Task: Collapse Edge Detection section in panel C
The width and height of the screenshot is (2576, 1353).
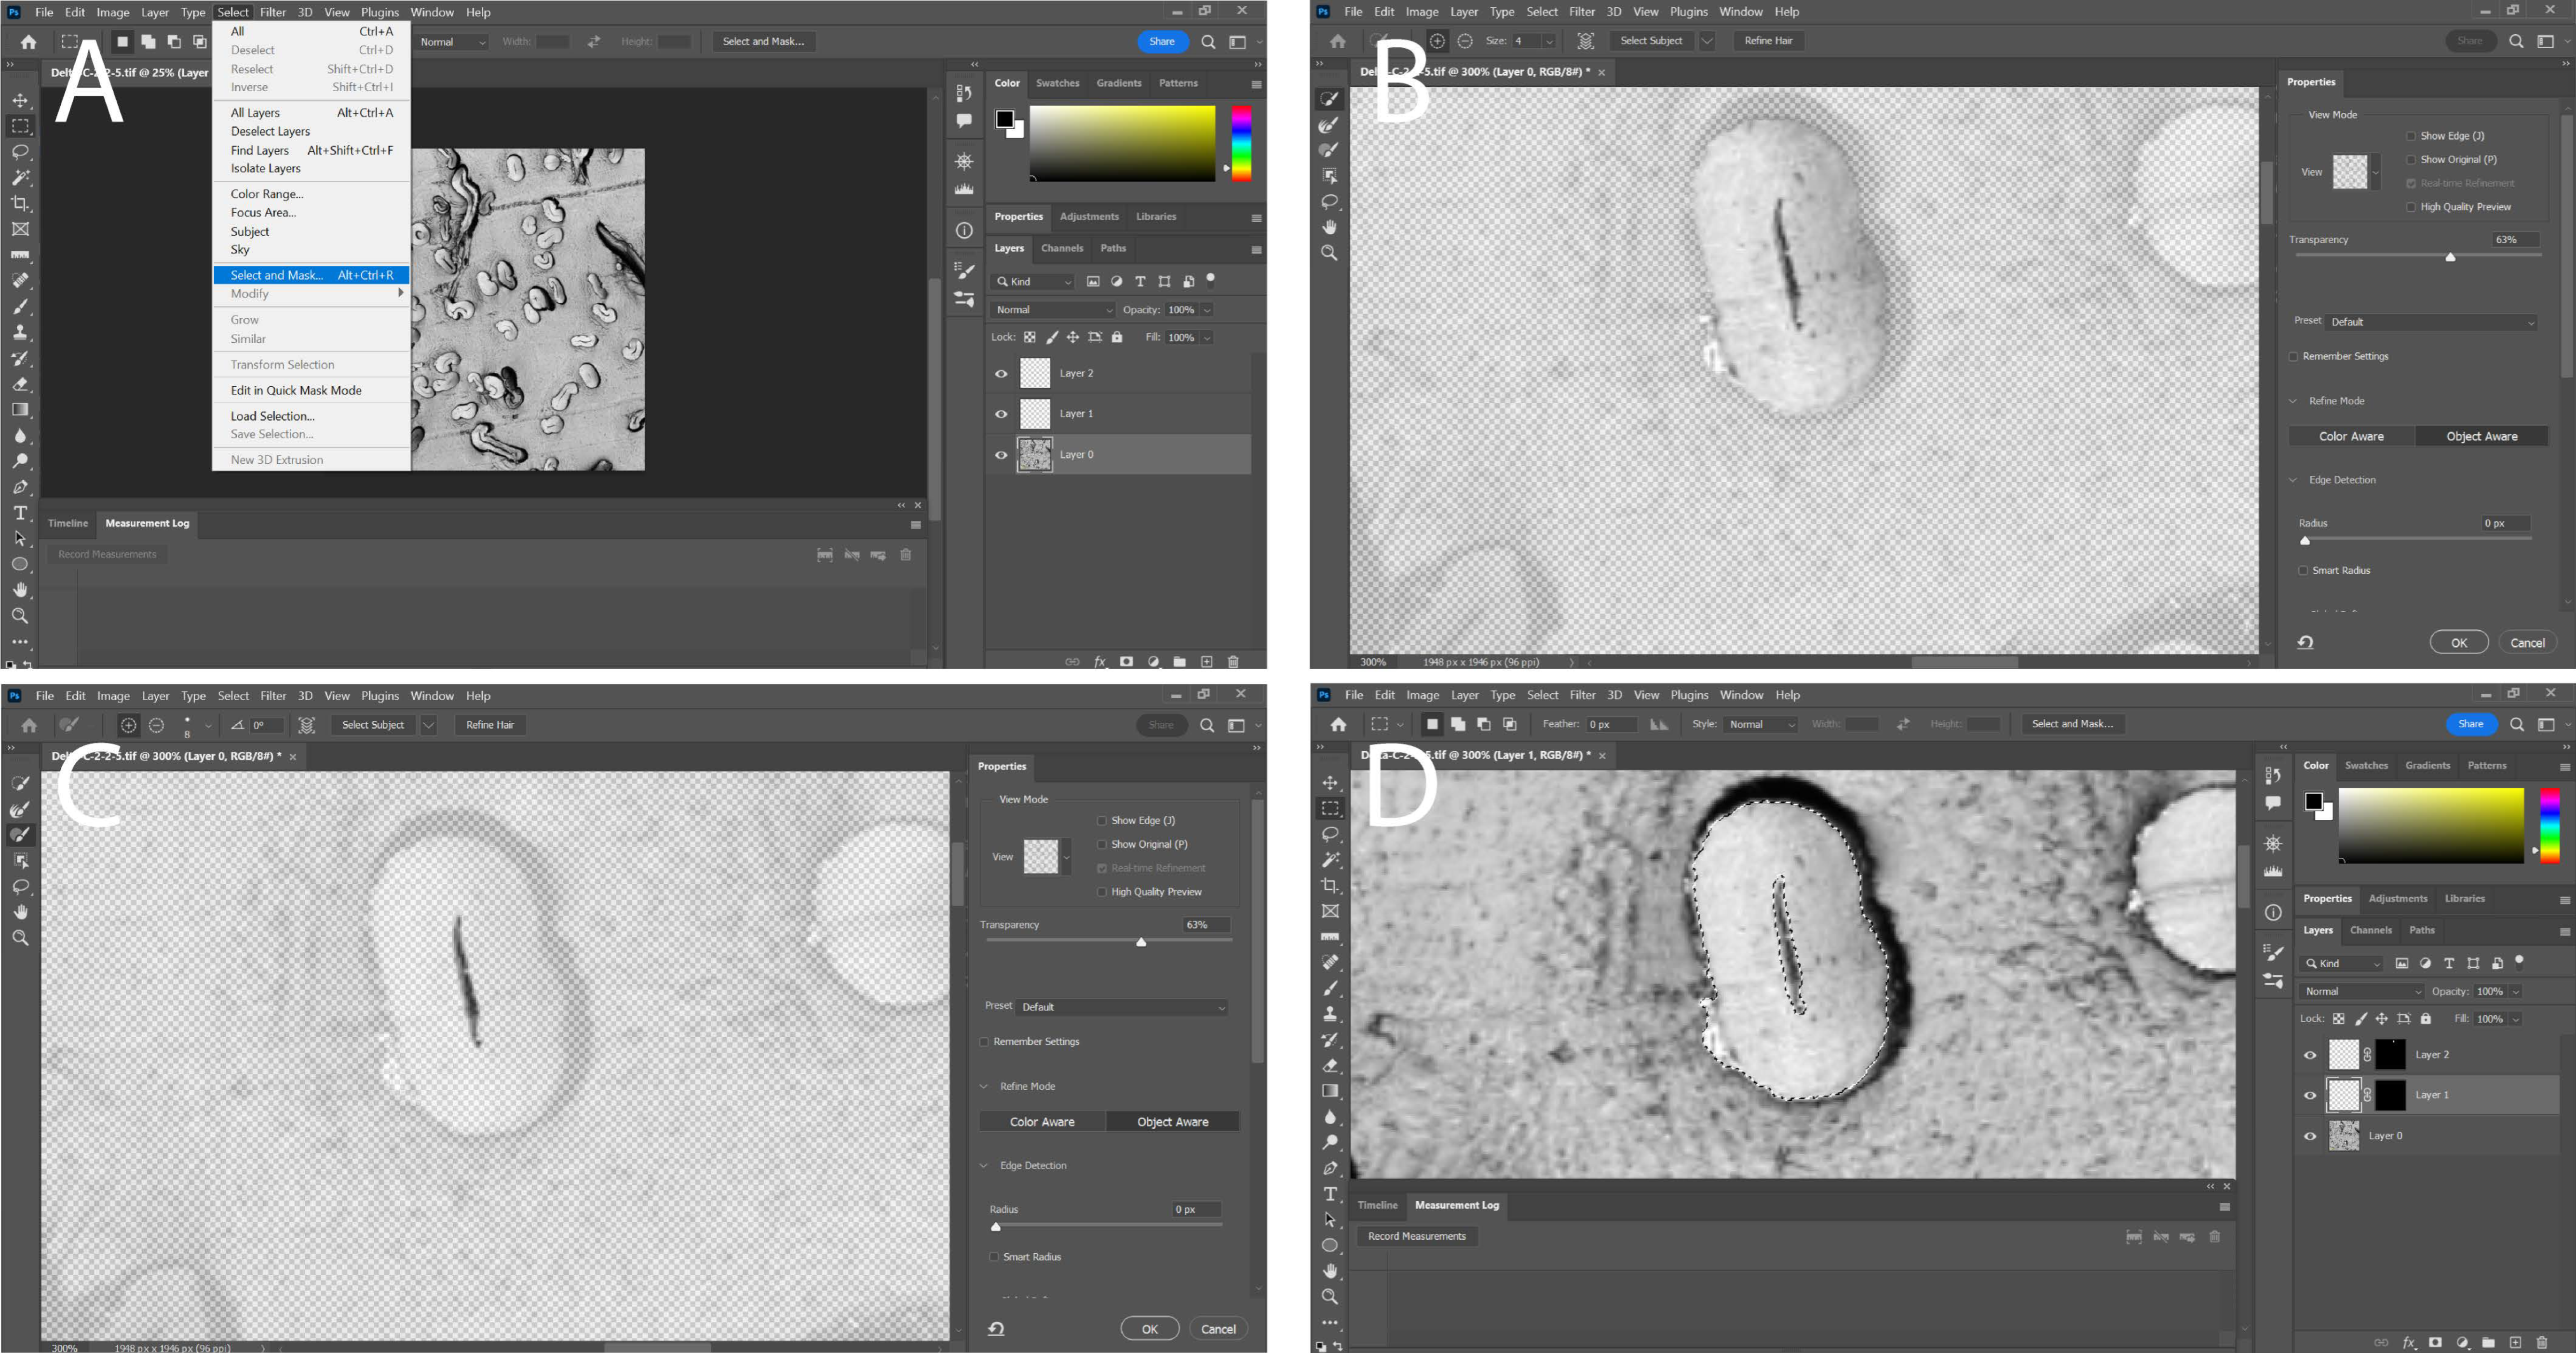Action: [984, 1166]
